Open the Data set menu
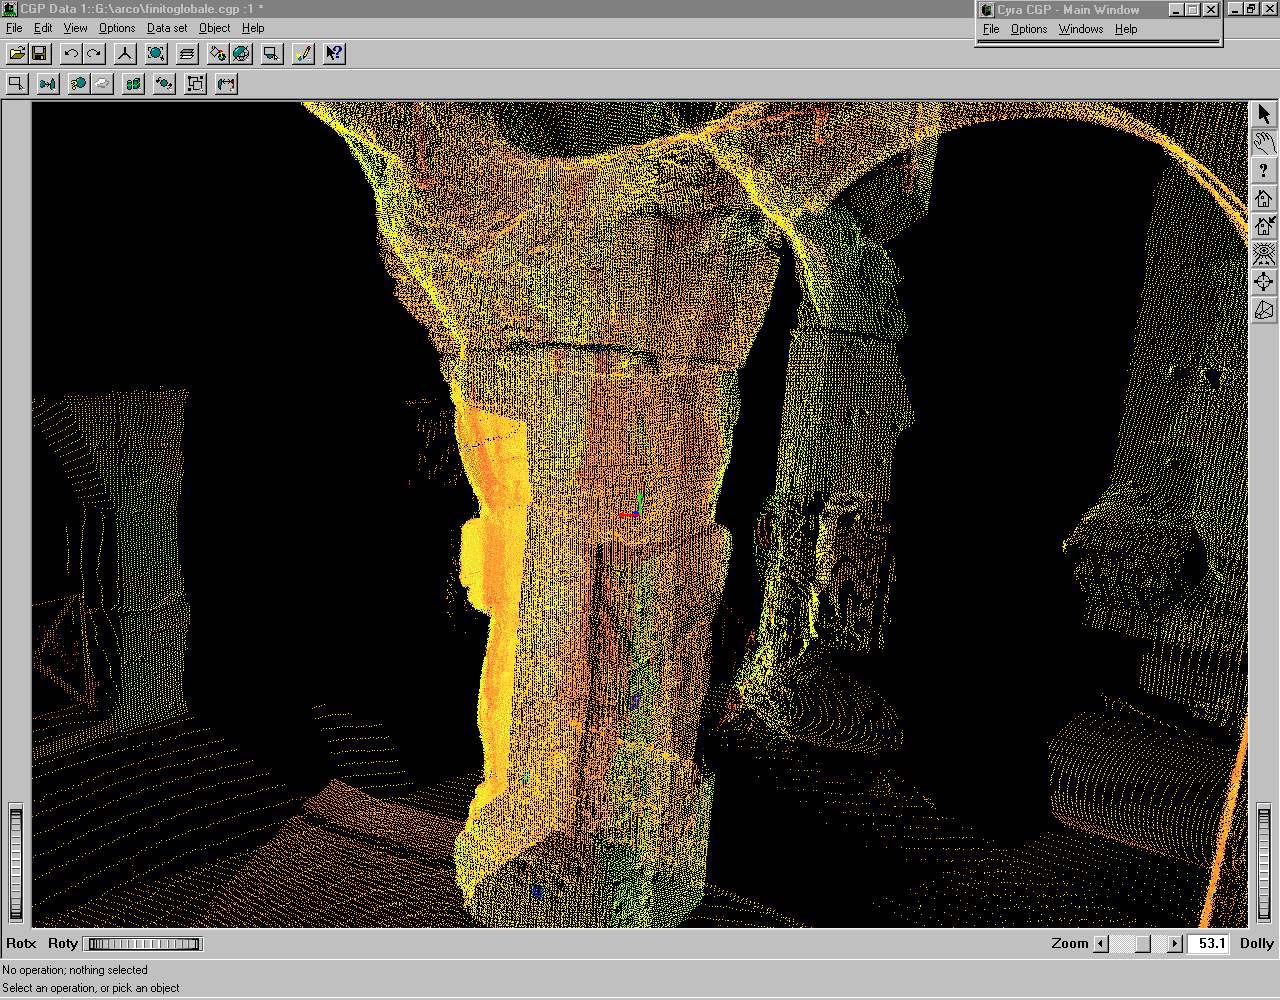This screenshot has height=1000, width=1280. click(166, 28)
